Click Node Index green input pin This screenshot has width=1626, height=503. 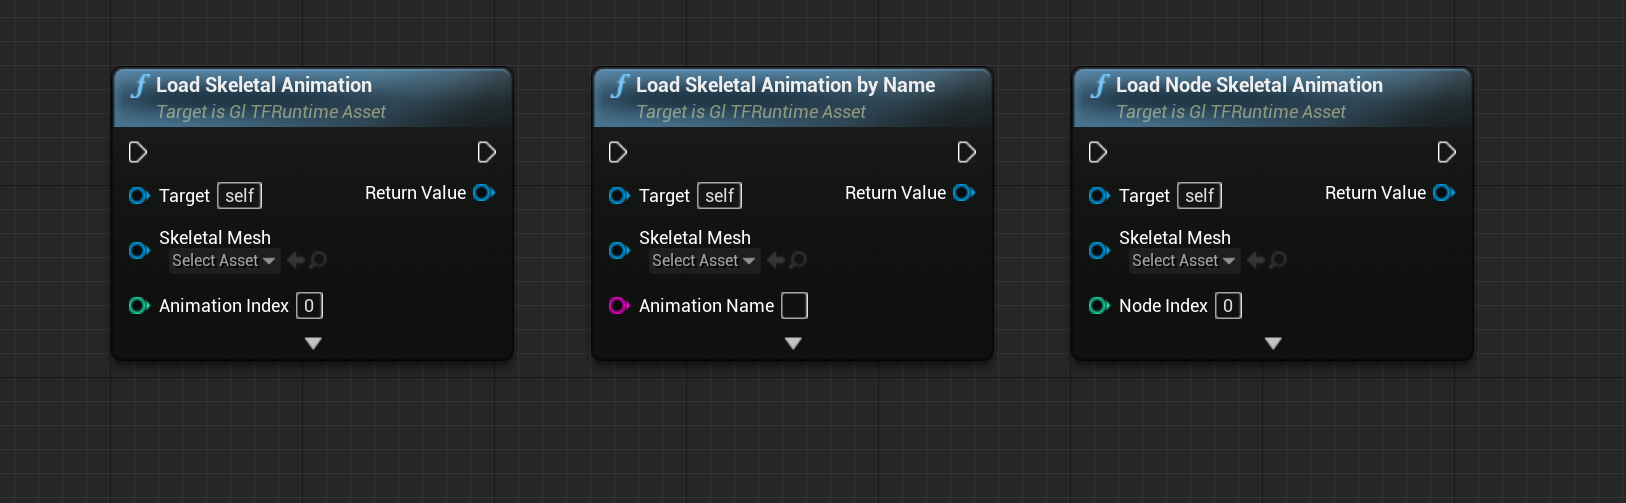[x=1099, y=306]
